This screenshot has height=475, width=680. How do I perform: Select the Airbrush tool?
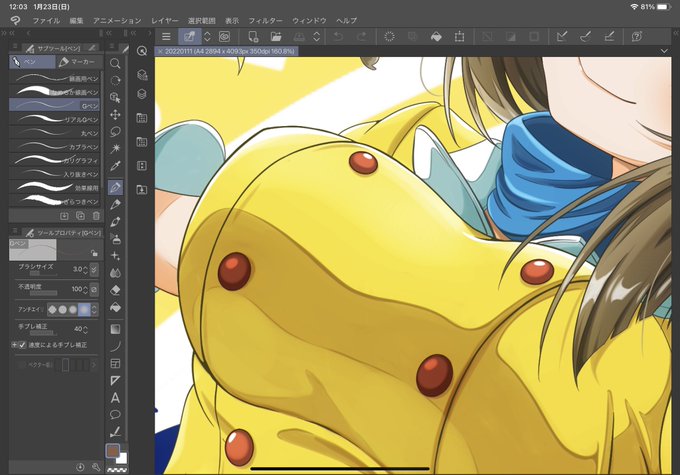115,239
